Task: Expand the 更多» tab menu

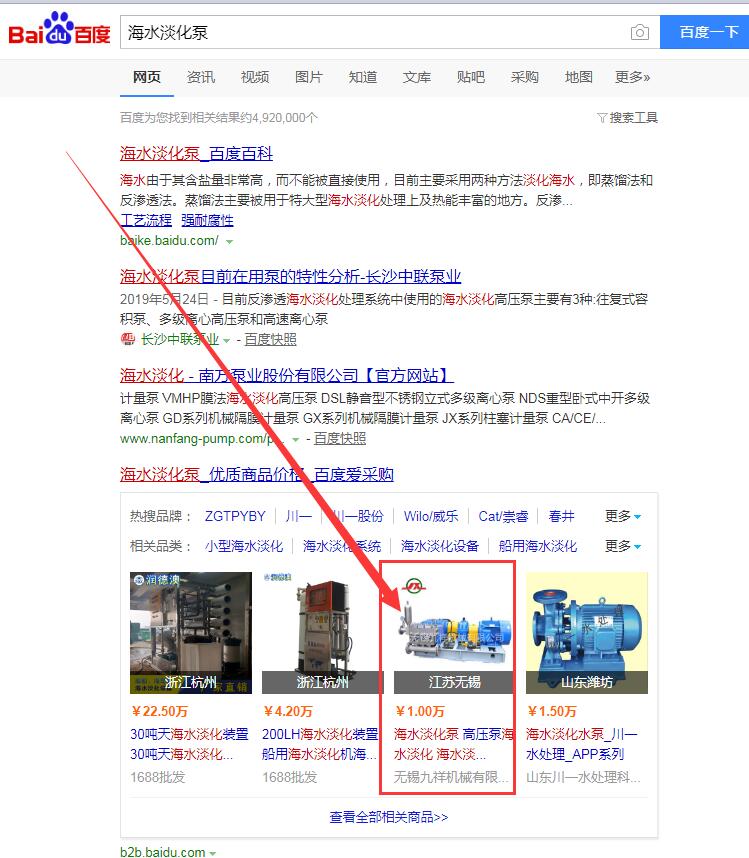Action: point(632,77)
